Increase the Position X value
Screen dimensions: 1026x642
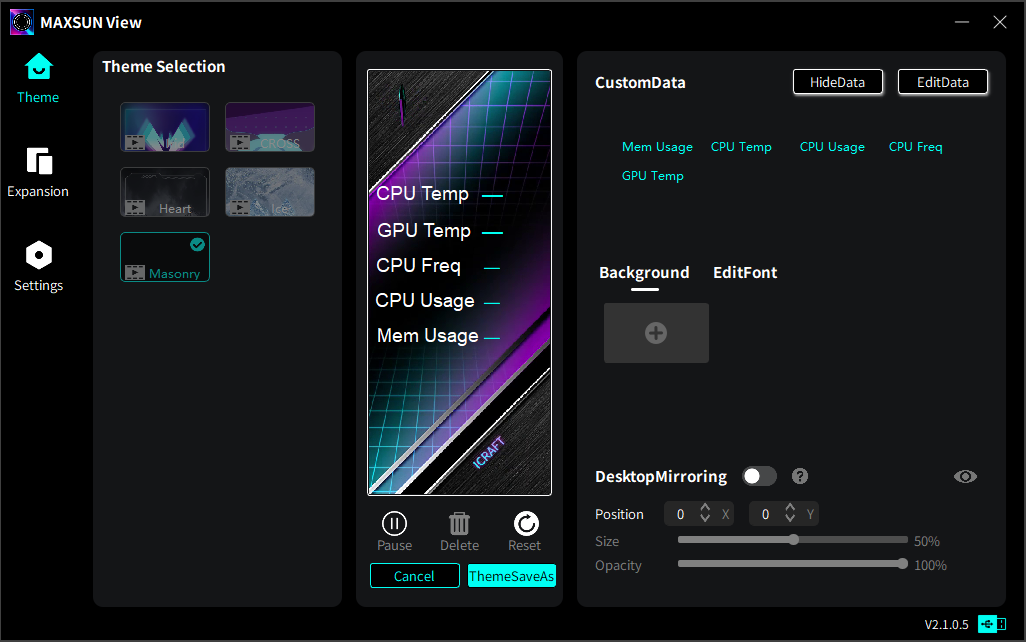pos(705,507)
